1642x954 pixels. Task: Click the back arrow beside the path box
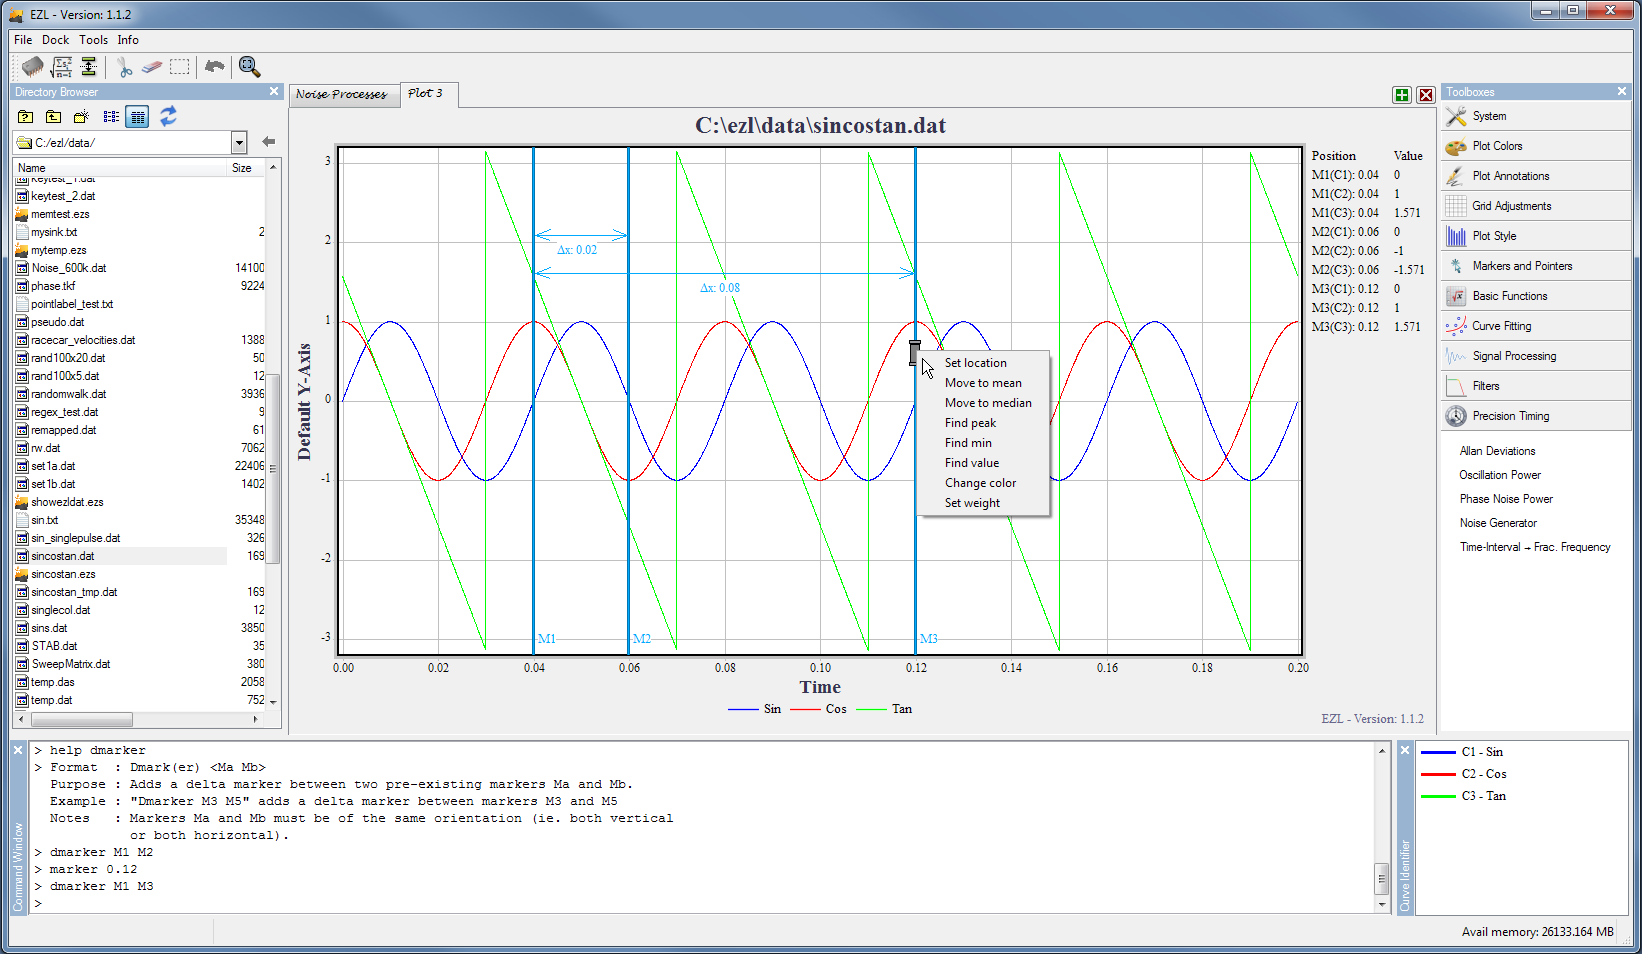(268, 142)
